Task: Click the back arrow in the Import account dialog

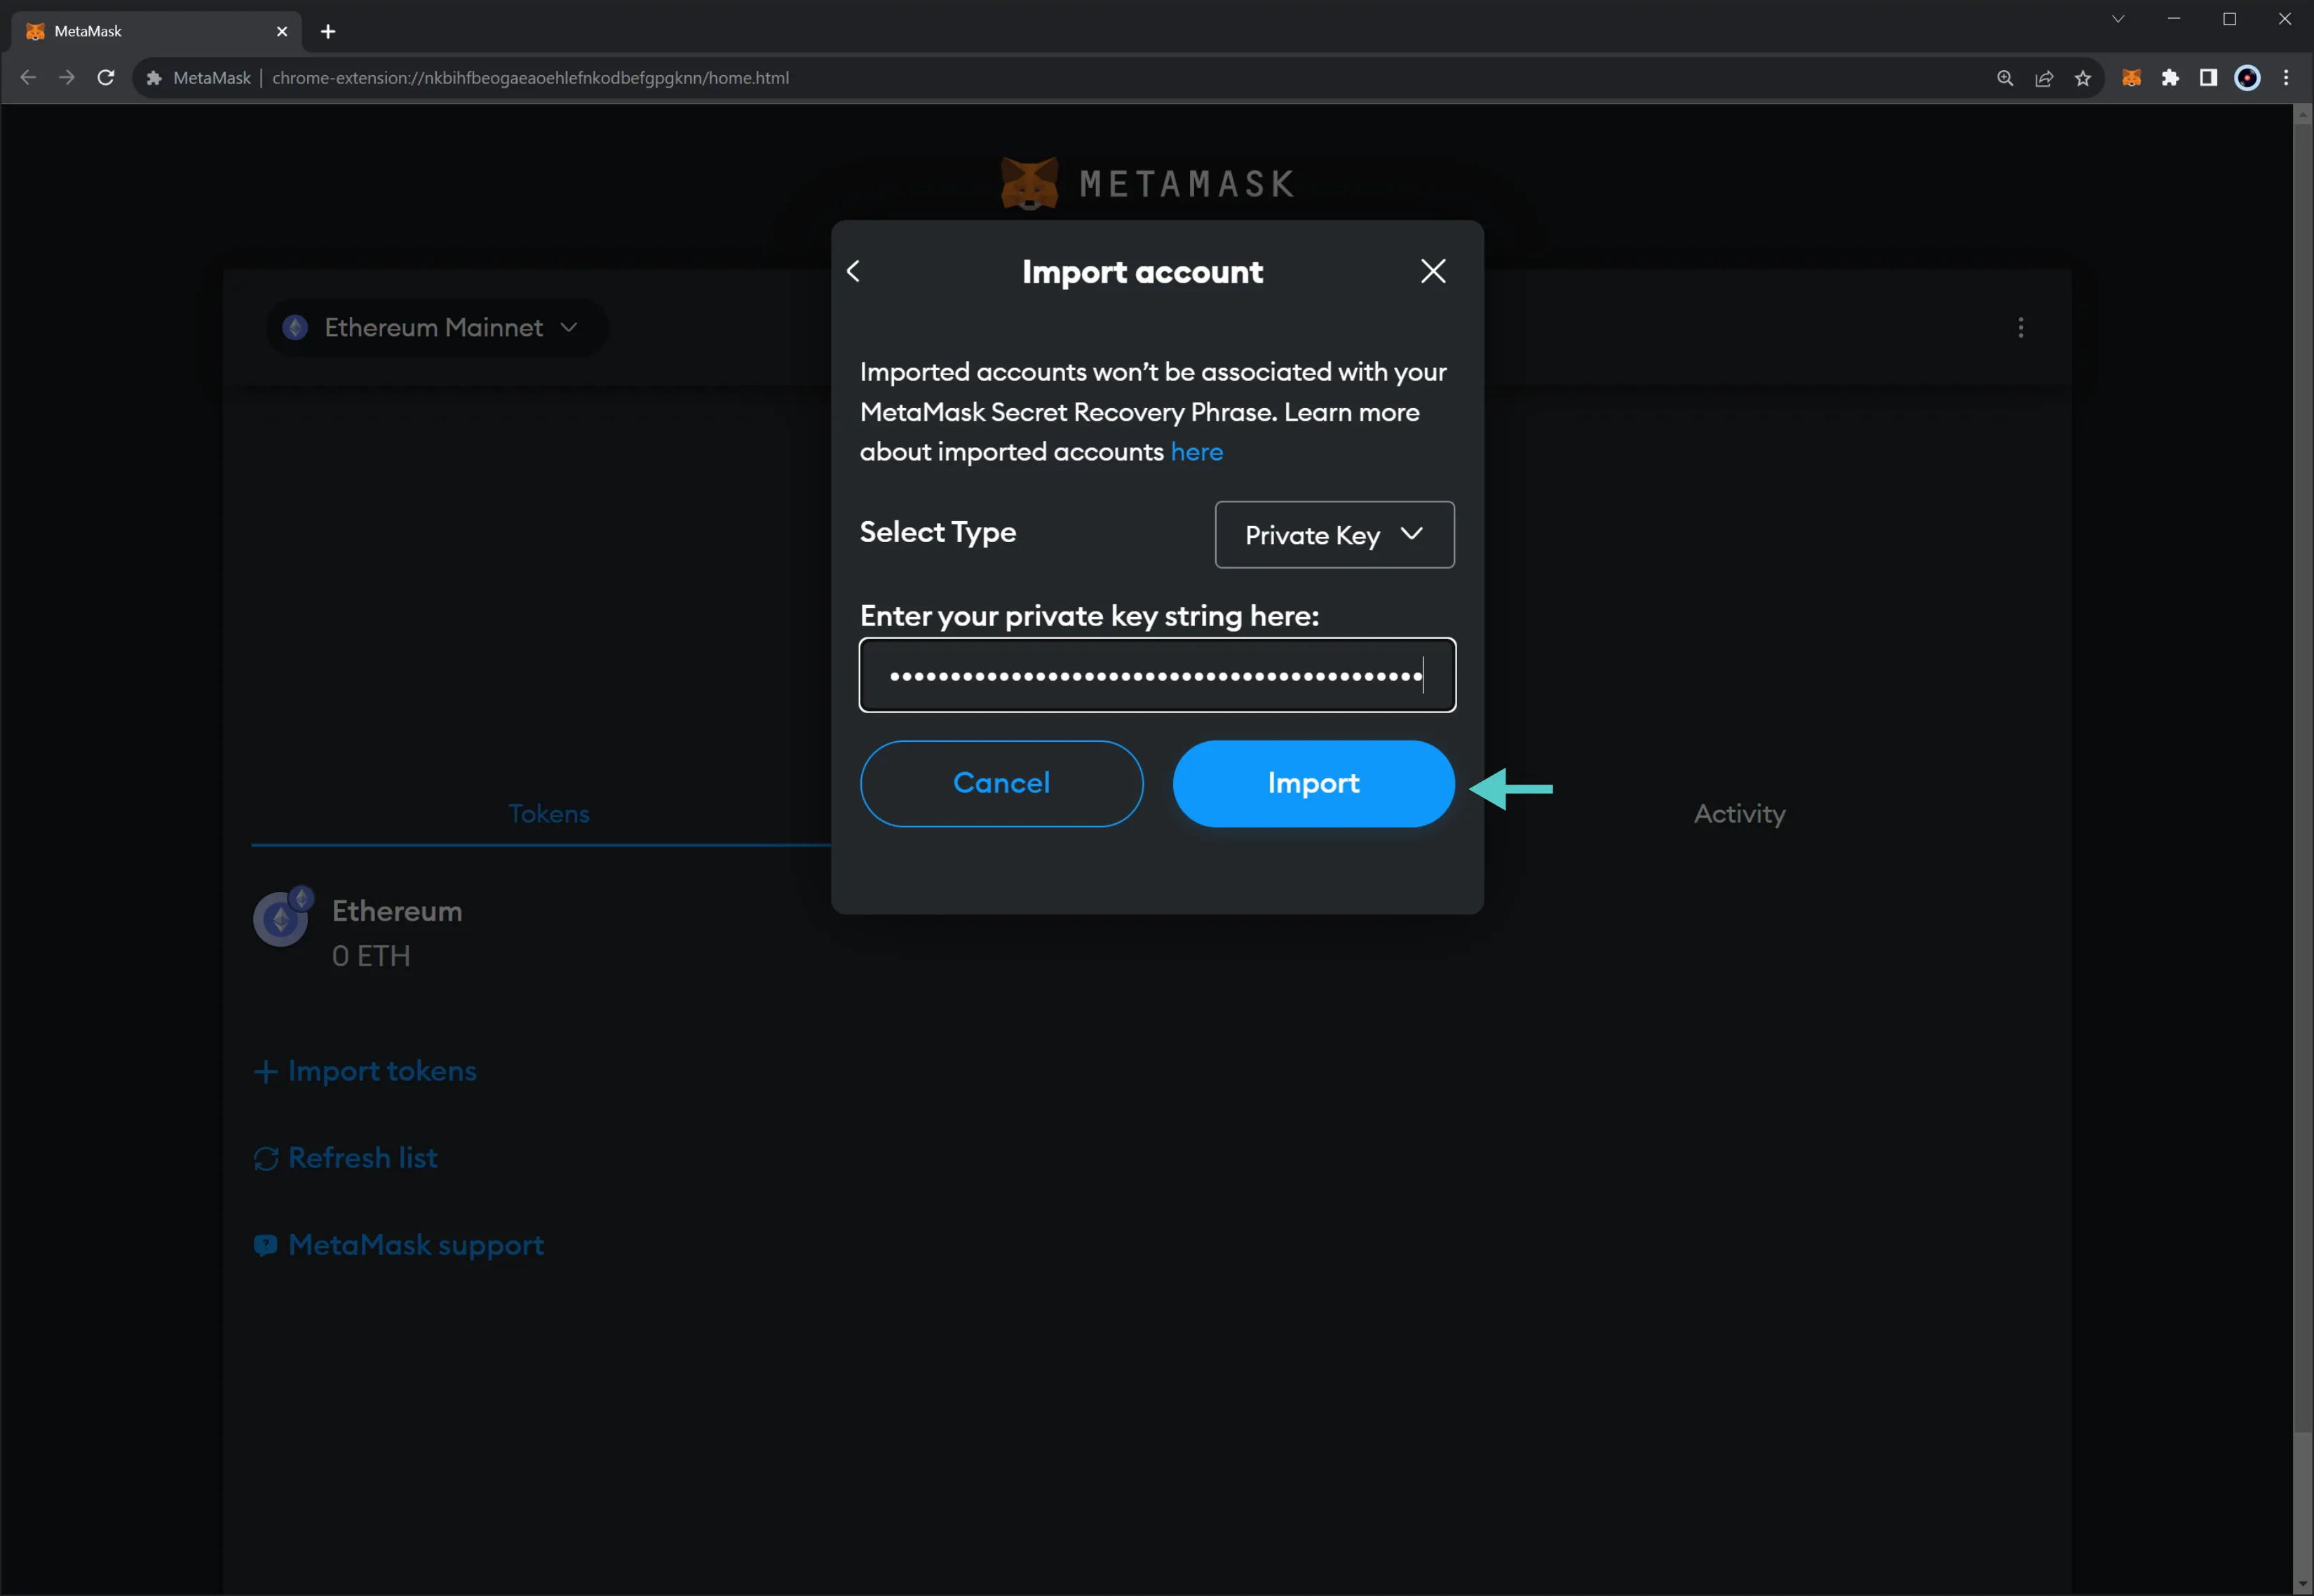Action: click(853, 271)
